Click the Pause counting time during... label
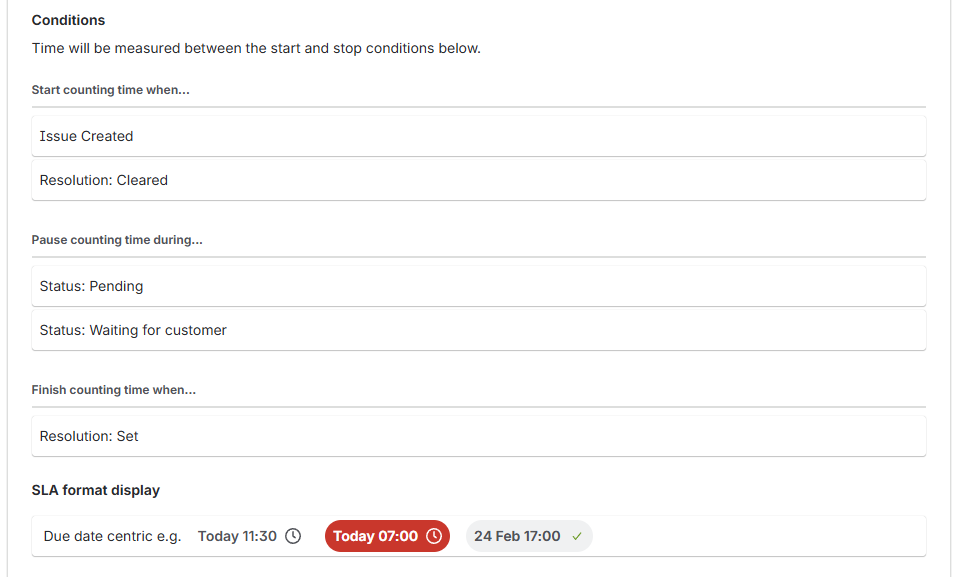 (x=117, y=240)
